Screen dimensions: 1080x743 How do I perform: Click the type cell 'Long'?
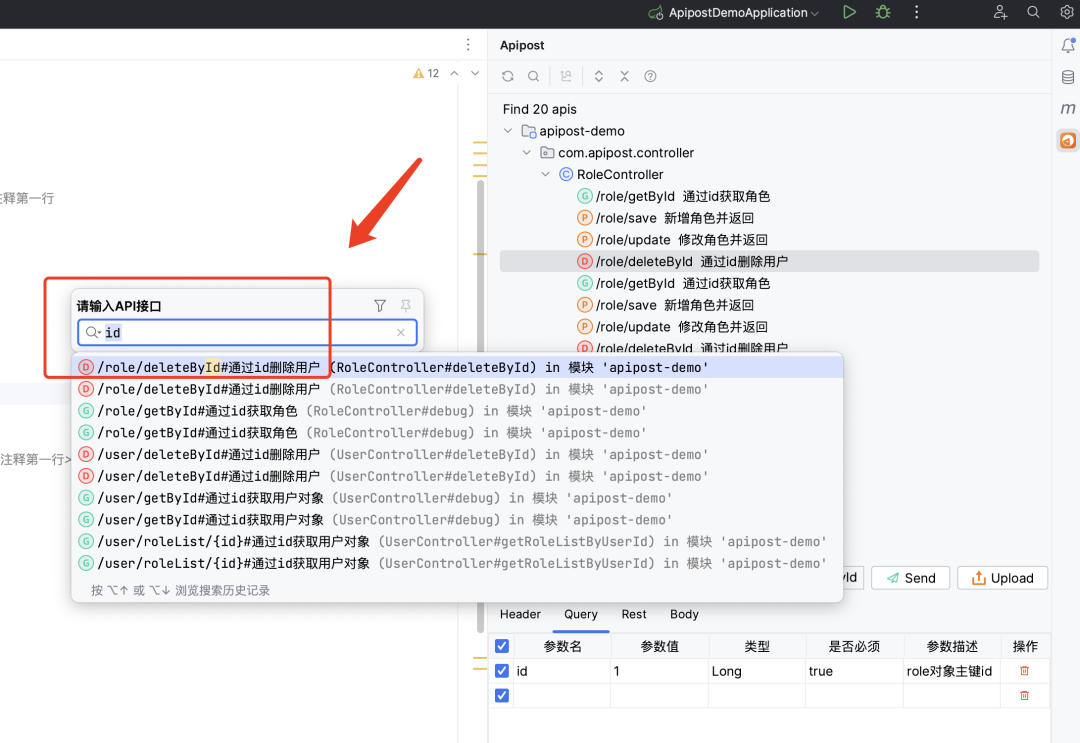757,671
